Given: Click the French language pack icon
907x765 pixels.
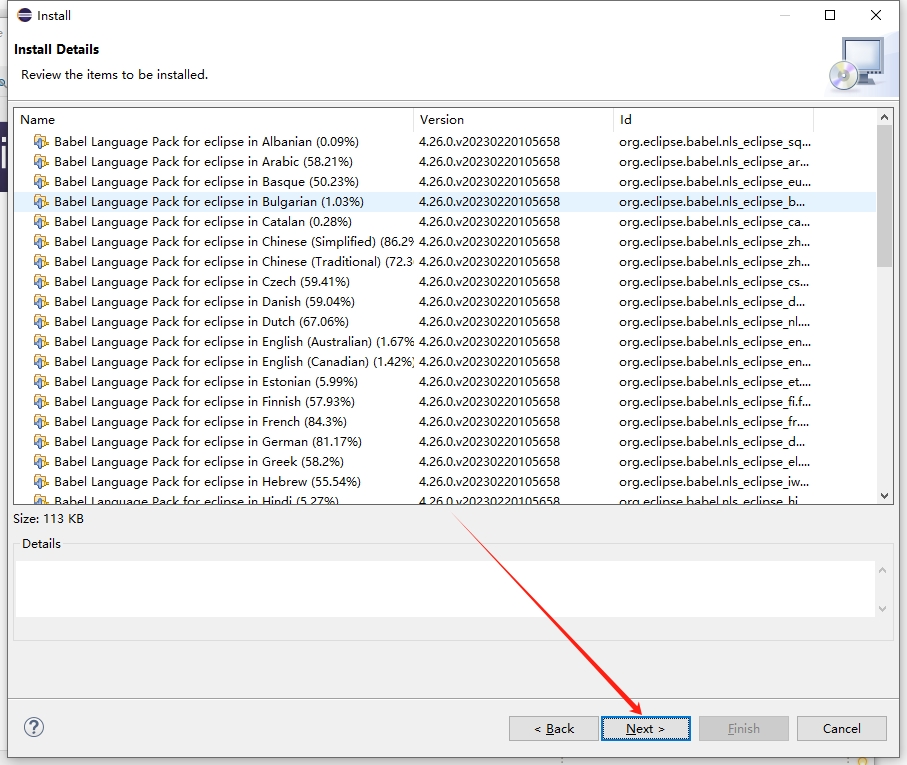Looking at the screenshot, I should [40, 422].
